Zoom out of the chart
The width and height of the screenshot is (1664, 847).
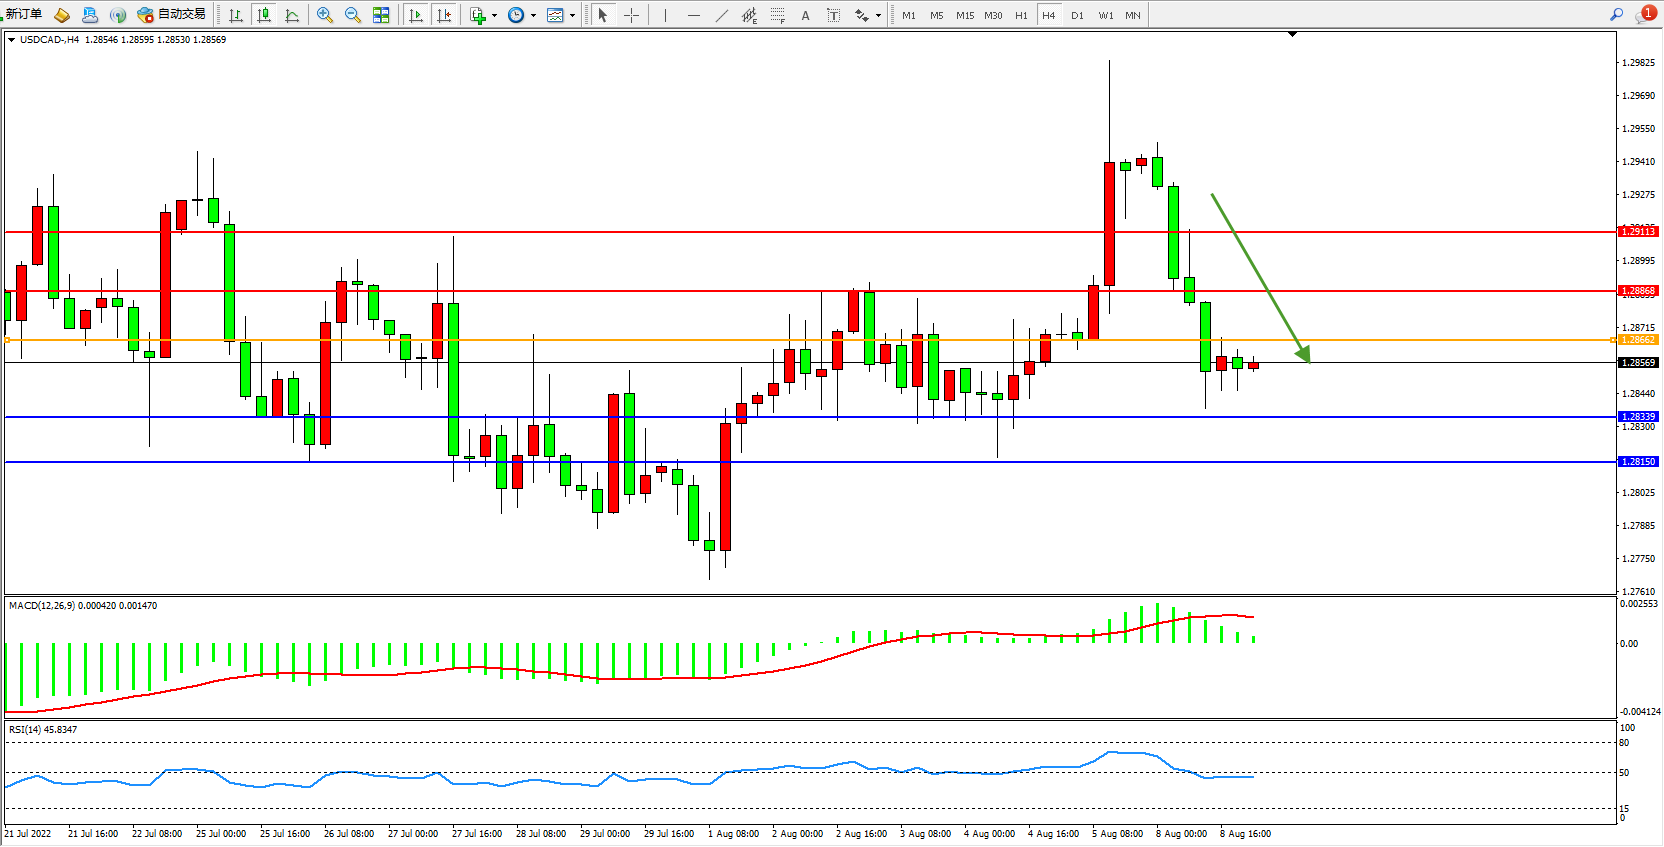coord(353,15)
